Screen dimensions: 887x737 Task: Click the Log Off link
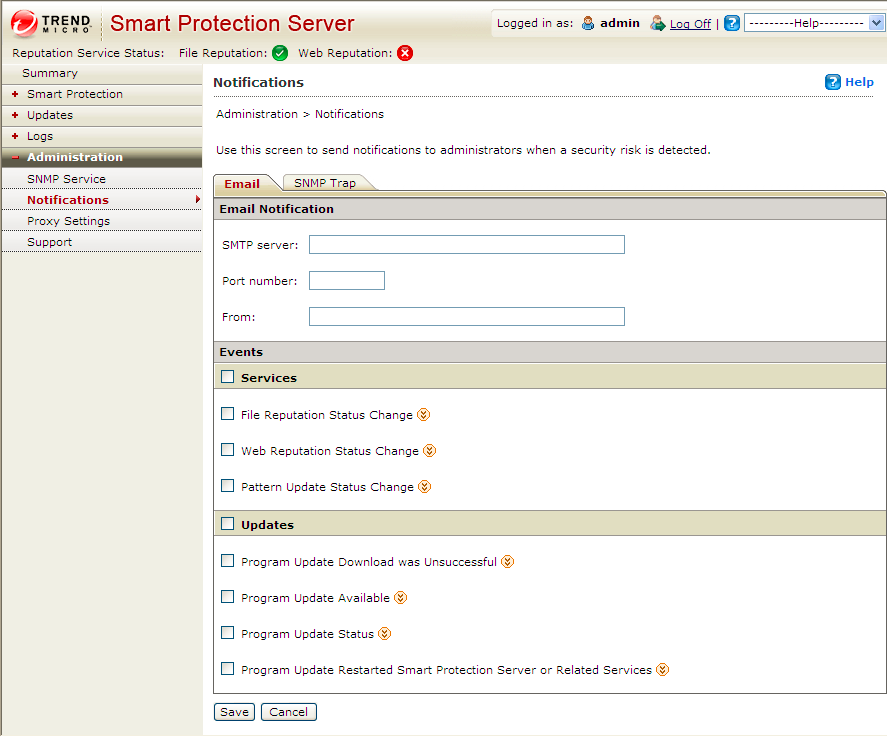(690, 23)
